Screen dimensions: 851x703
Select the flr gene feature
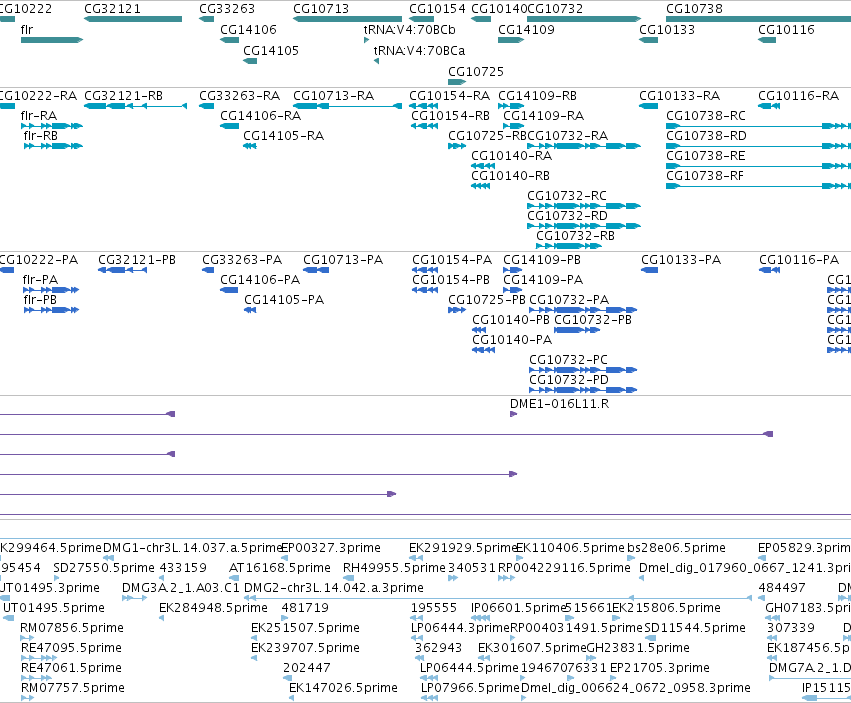coord(52,40)
